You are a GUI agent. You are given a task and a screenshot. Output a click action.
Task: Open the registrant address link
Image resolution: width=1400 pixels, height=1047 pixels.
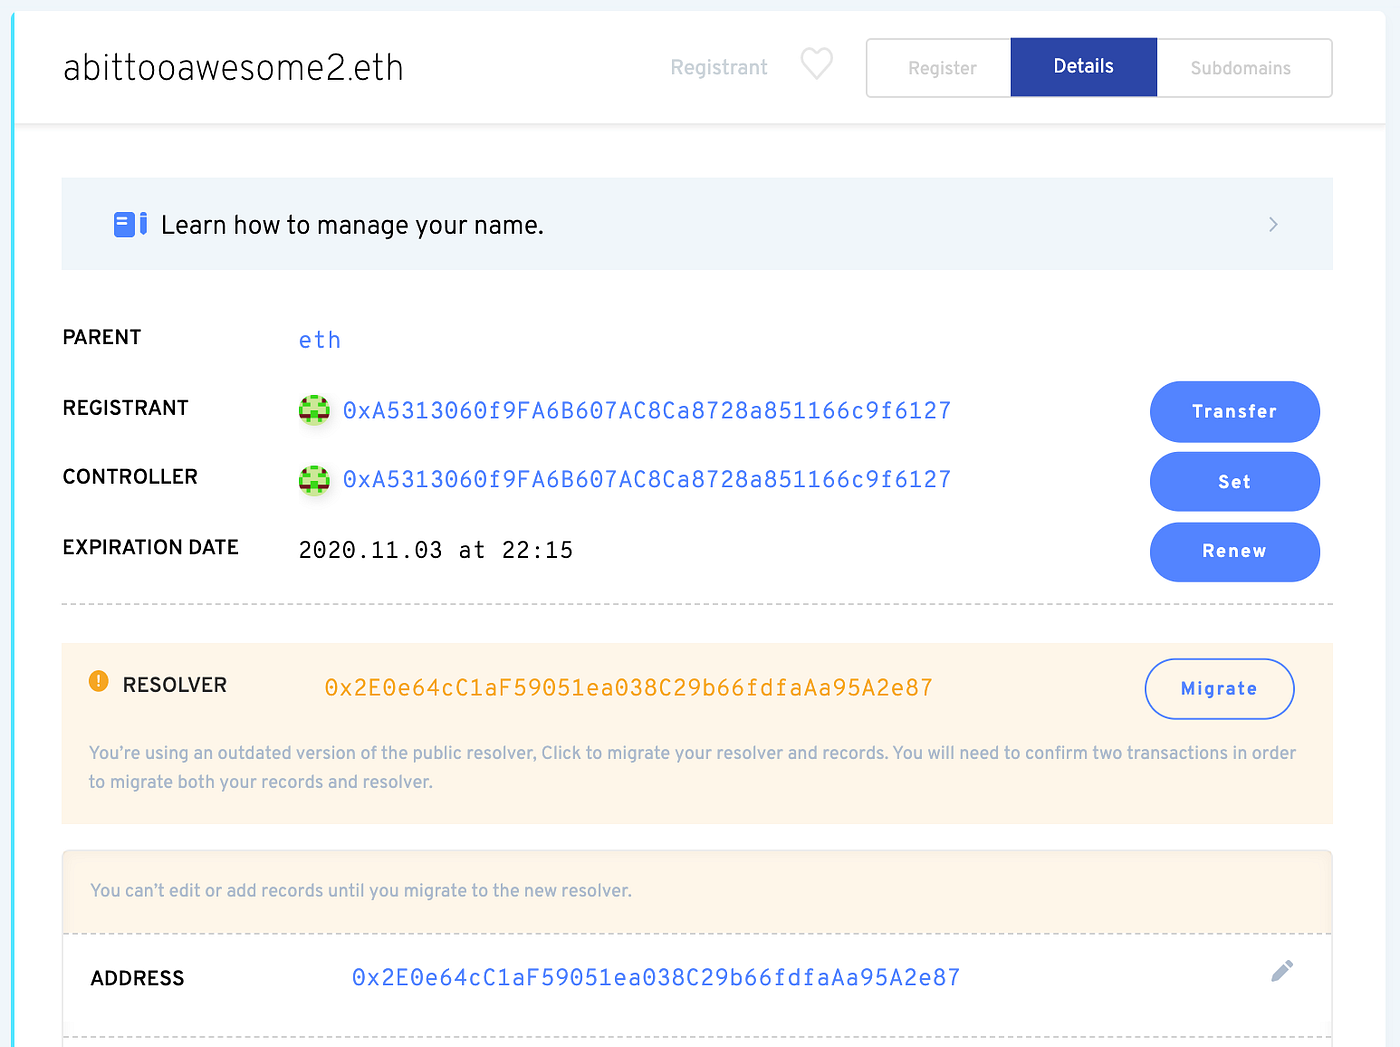647,411
